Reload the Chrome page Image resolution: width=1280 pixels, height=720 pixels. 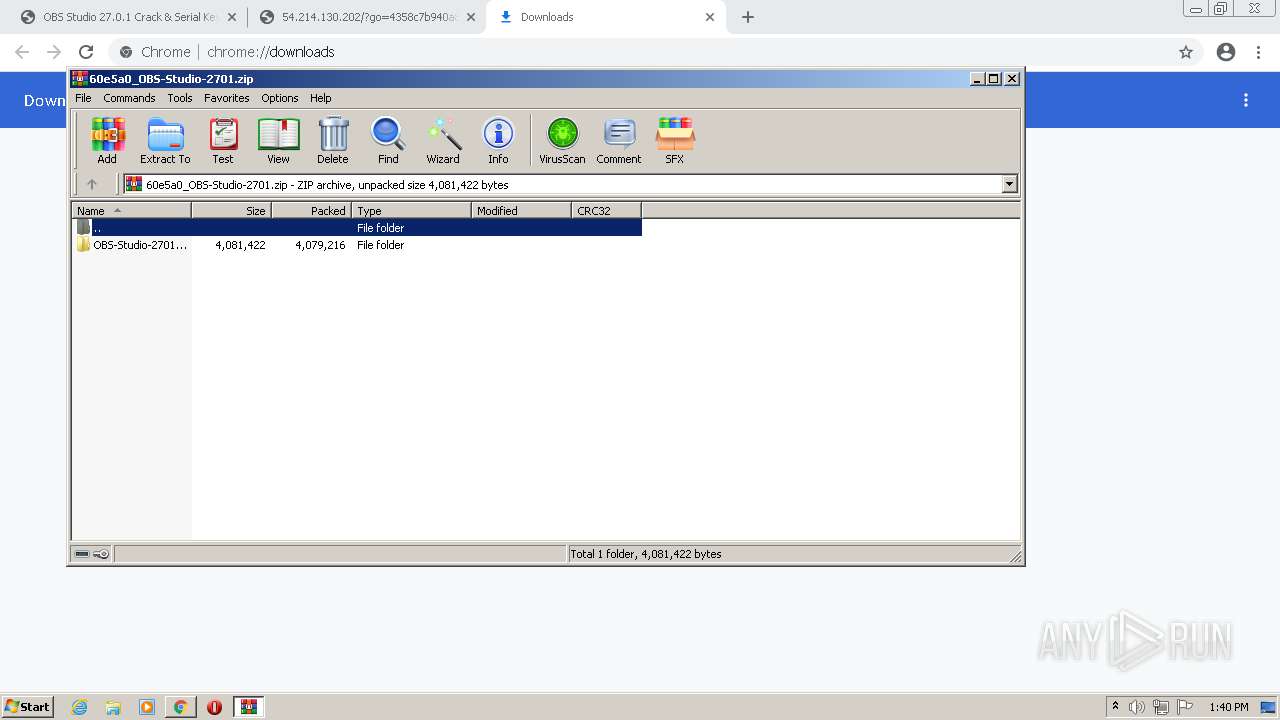(86, 52)
